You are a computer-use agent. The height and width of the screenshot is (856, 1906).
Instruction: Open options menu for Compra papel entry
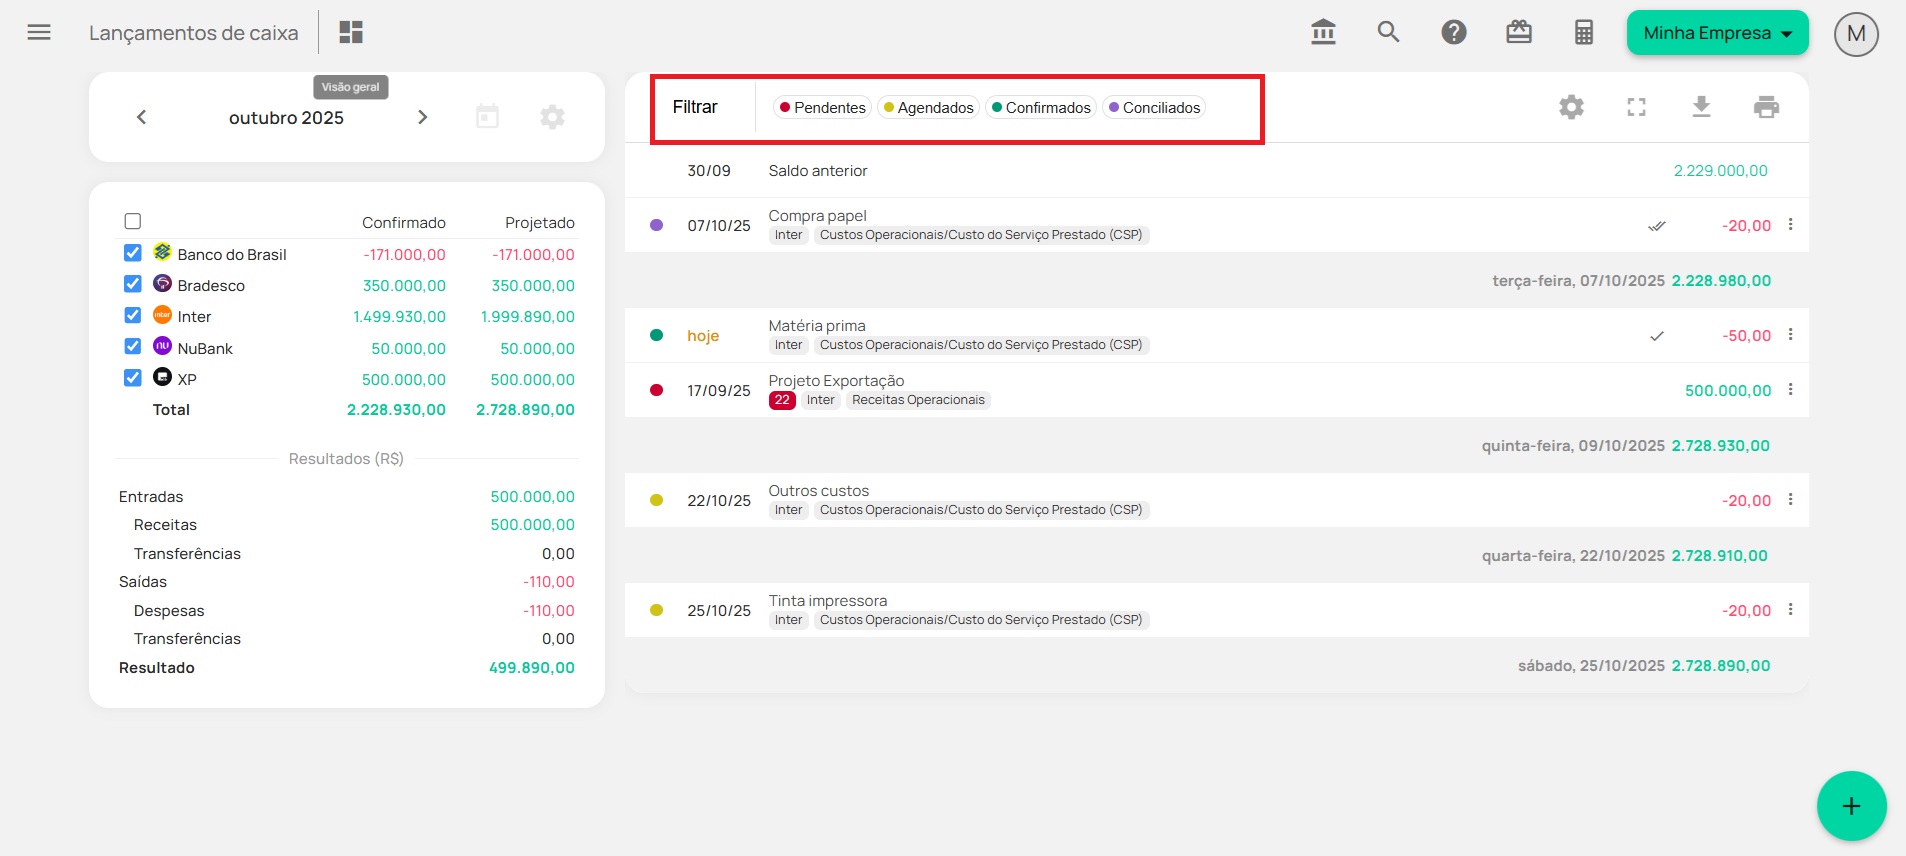coord(1790,225)
